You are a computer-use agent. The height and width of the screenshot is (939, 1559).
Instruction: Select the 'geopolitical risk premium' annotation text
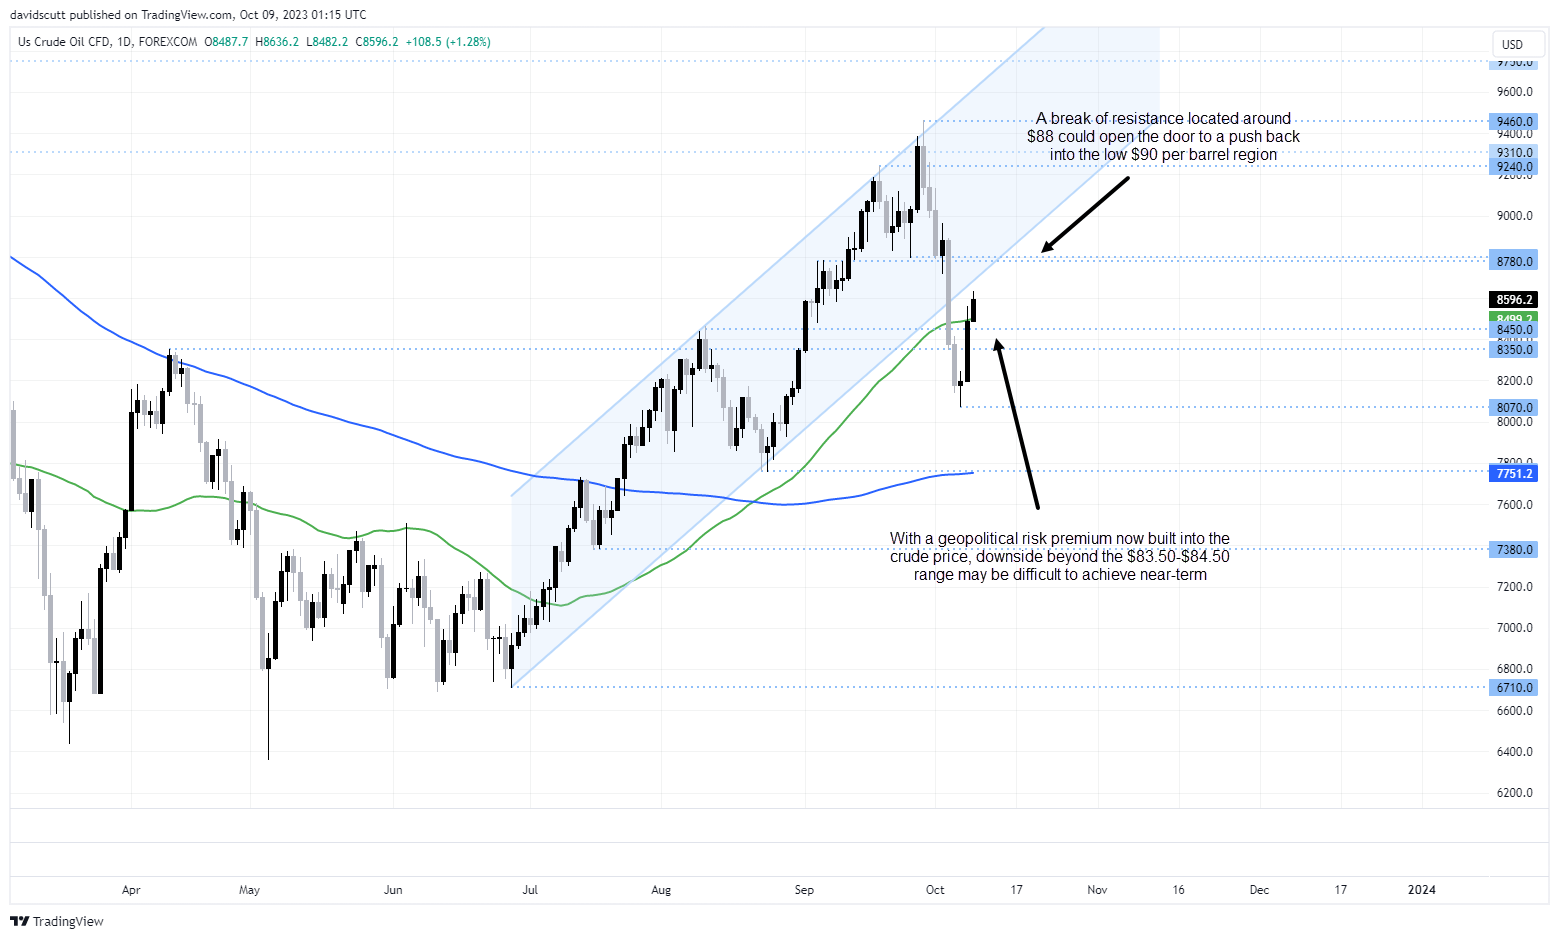coord(1060,557)
